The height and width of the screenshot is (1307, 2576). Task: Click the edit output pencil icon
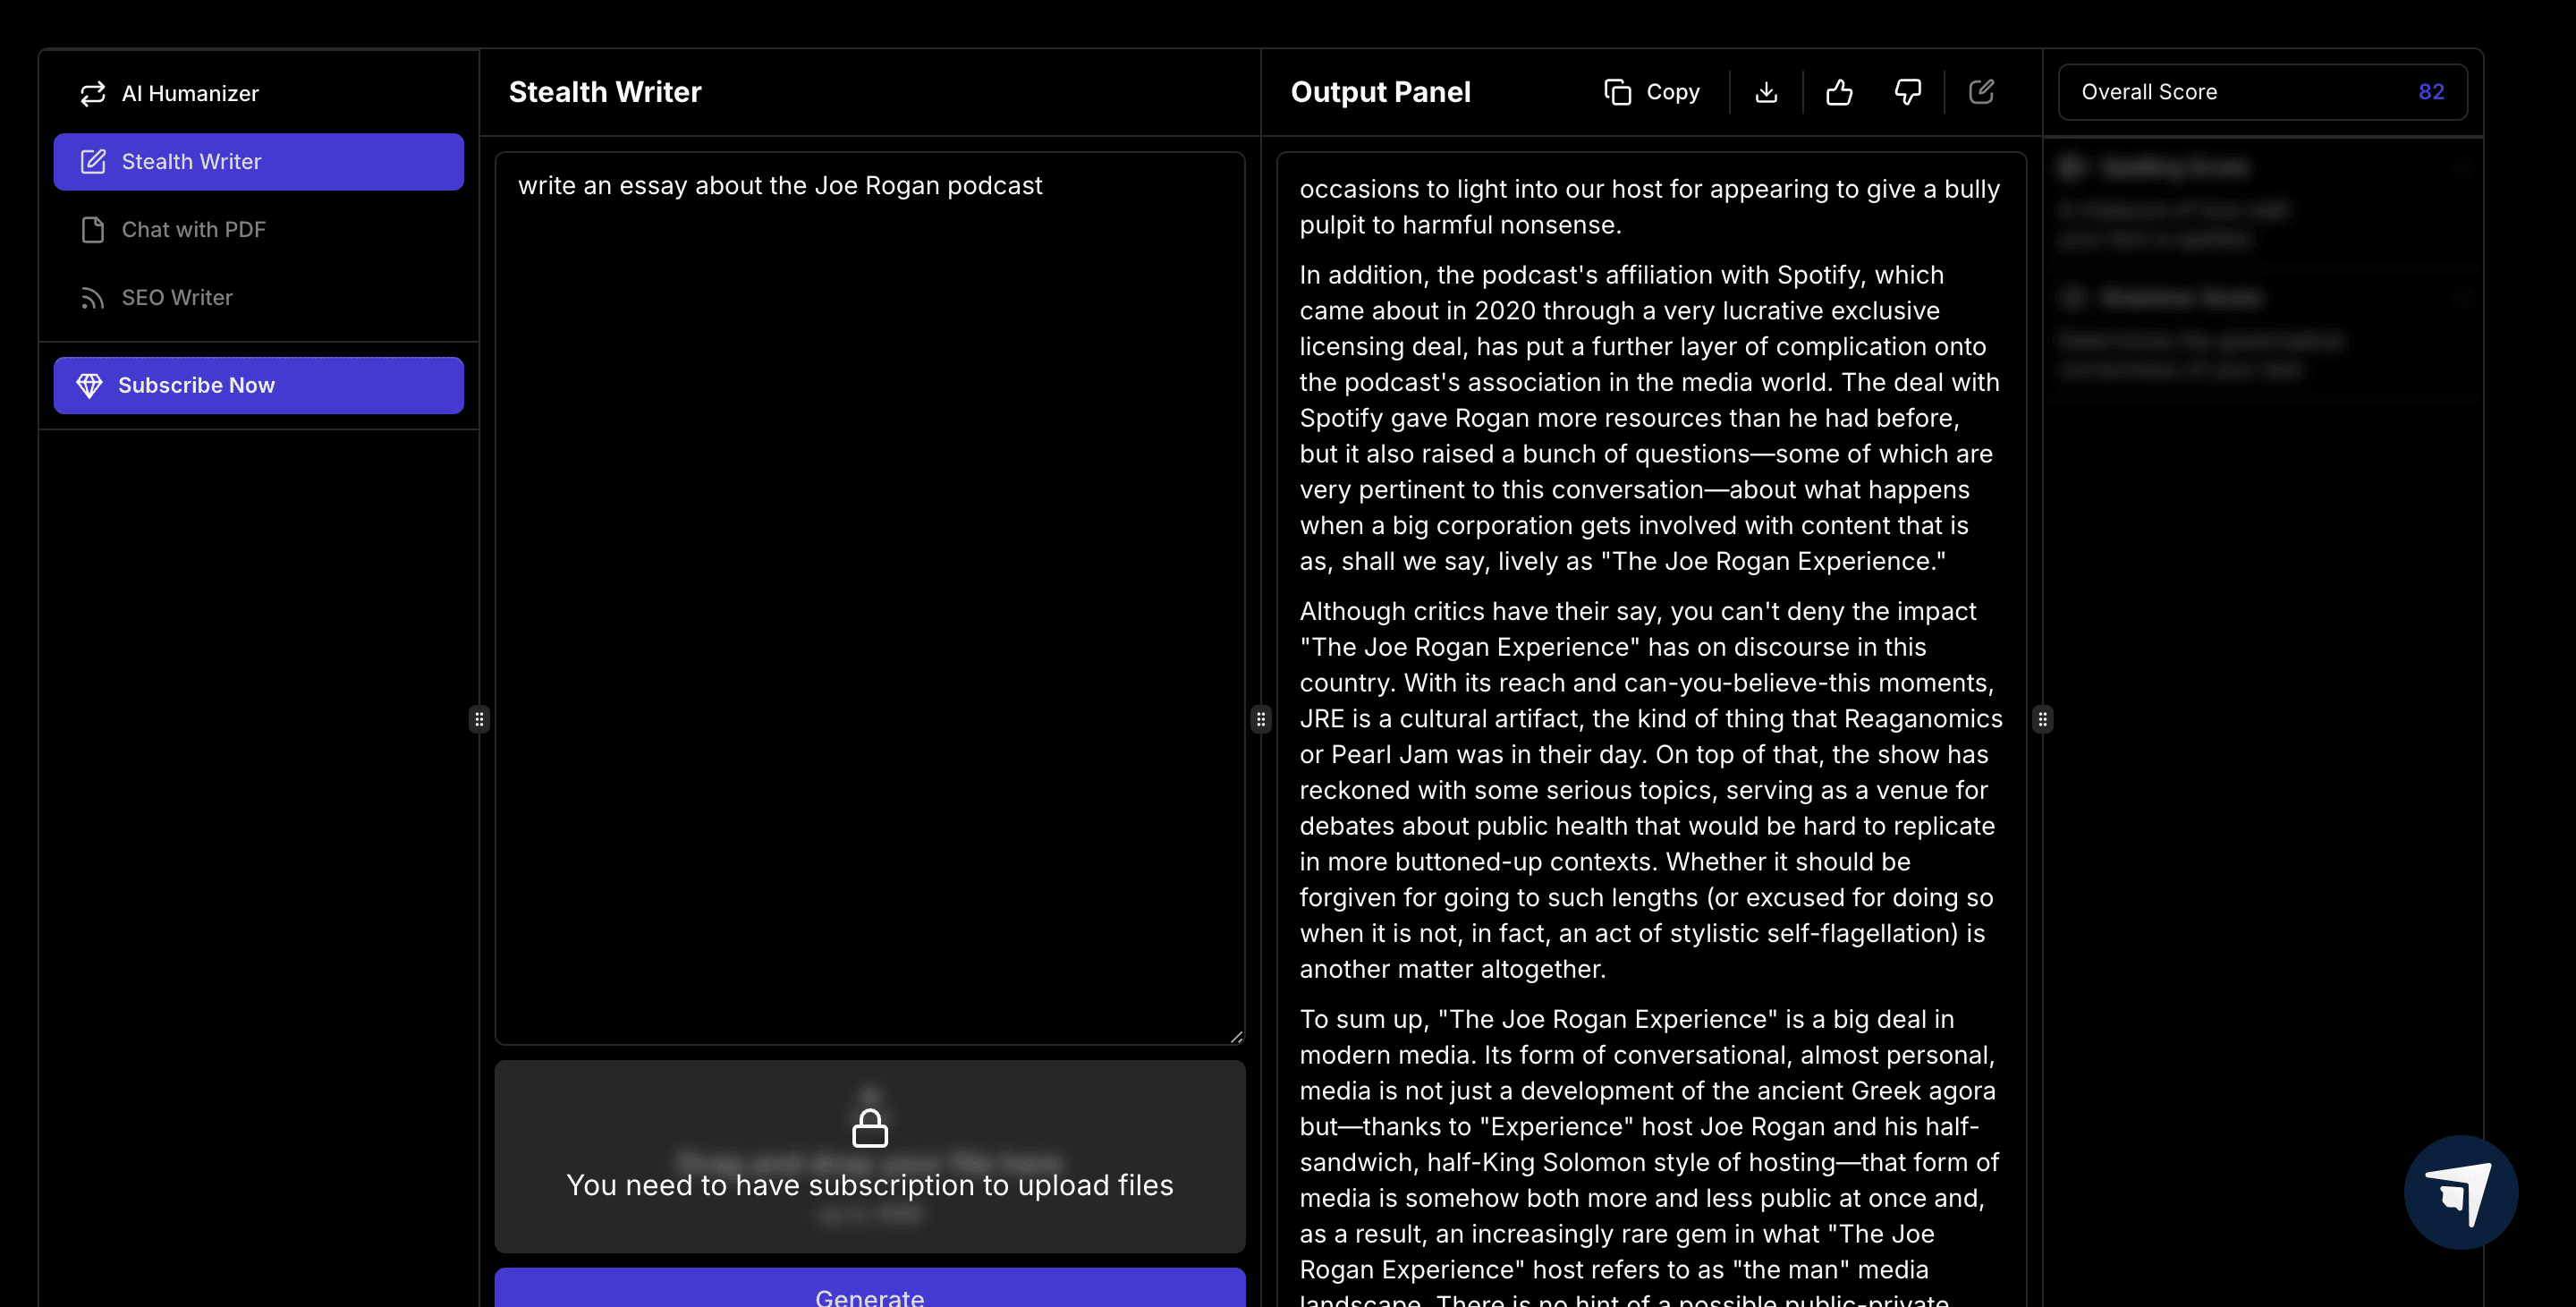click(1981, 92)
